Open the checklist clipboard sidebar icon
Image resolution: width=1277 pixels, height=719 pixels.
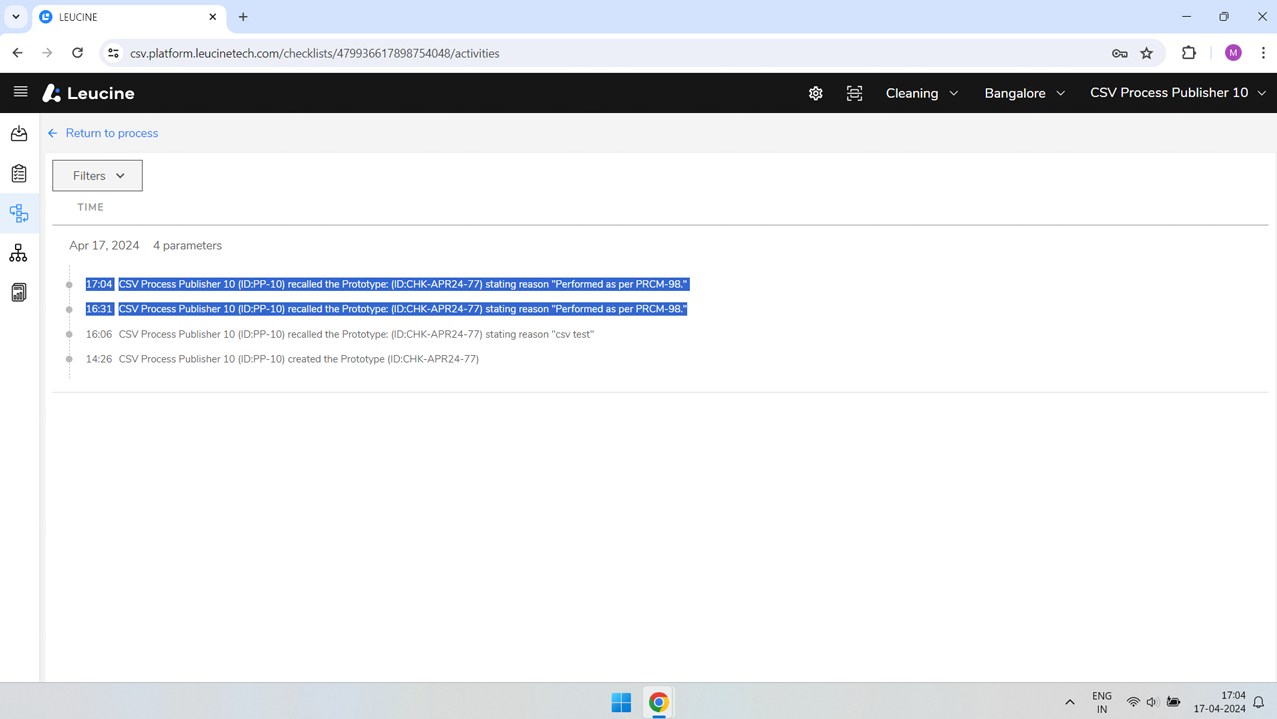(19, 173)
